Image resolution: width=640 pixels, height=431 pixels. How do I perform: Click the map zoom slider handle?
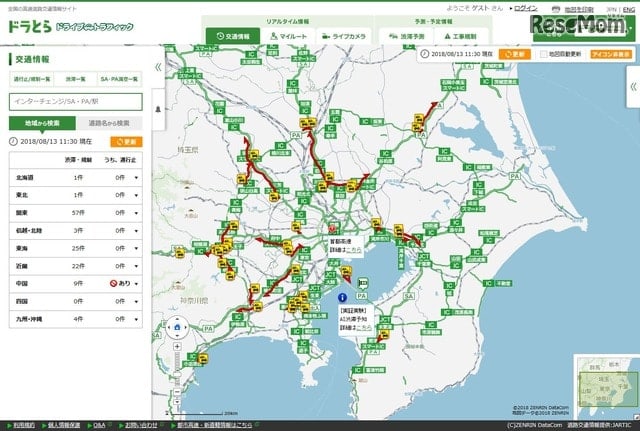[177, 375]
